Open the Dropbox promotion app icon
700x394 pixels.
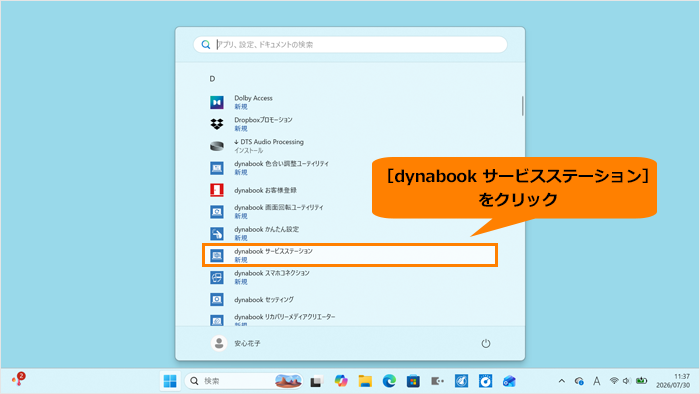(217, 124)
